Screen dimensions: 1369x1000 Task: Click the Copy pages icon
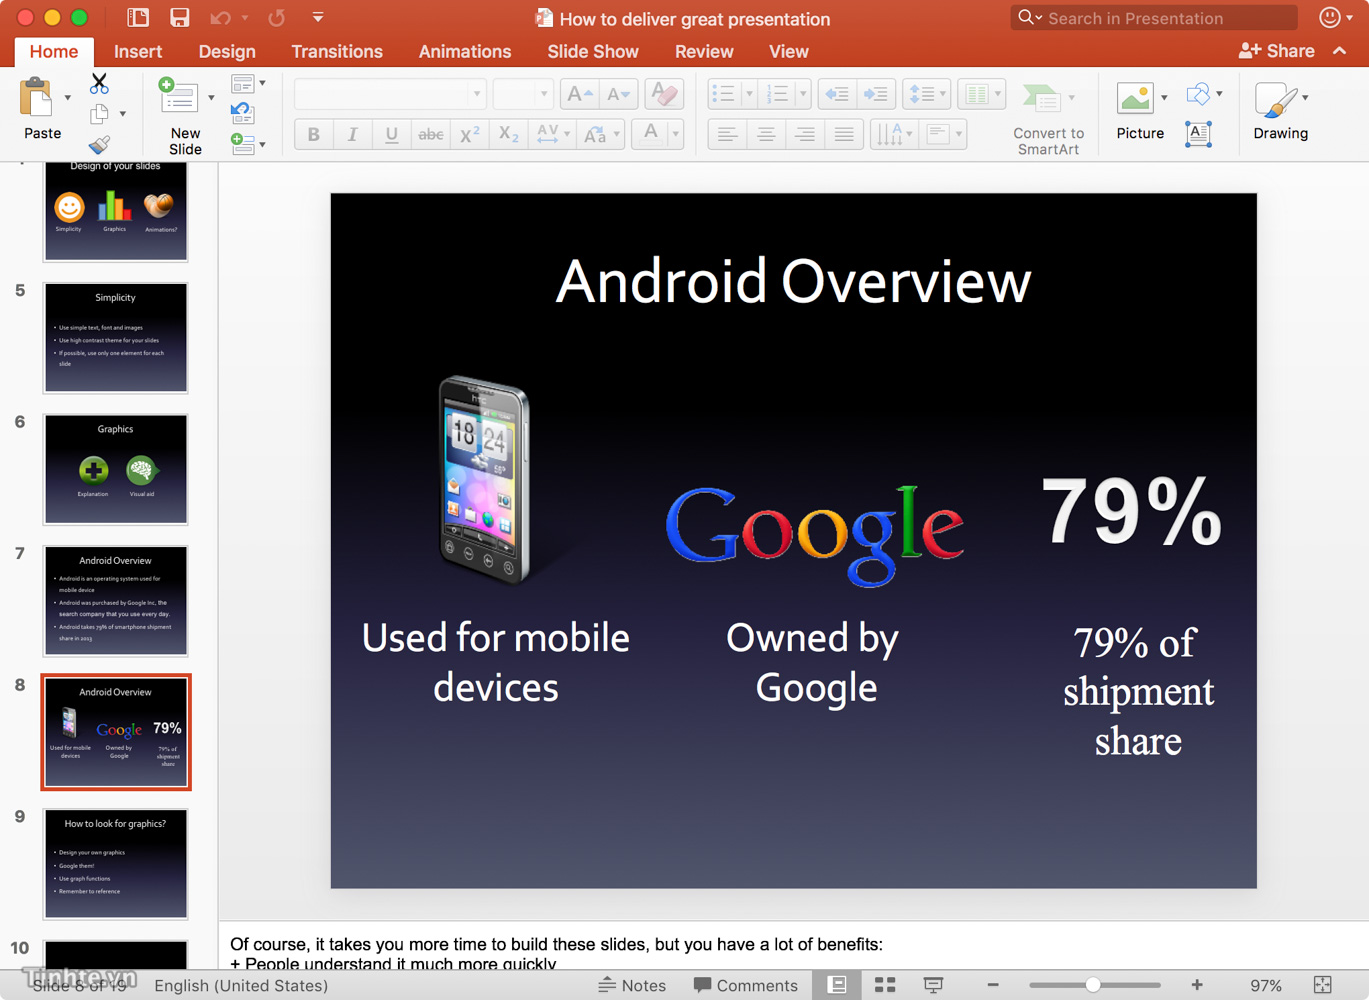coord(99,114)
